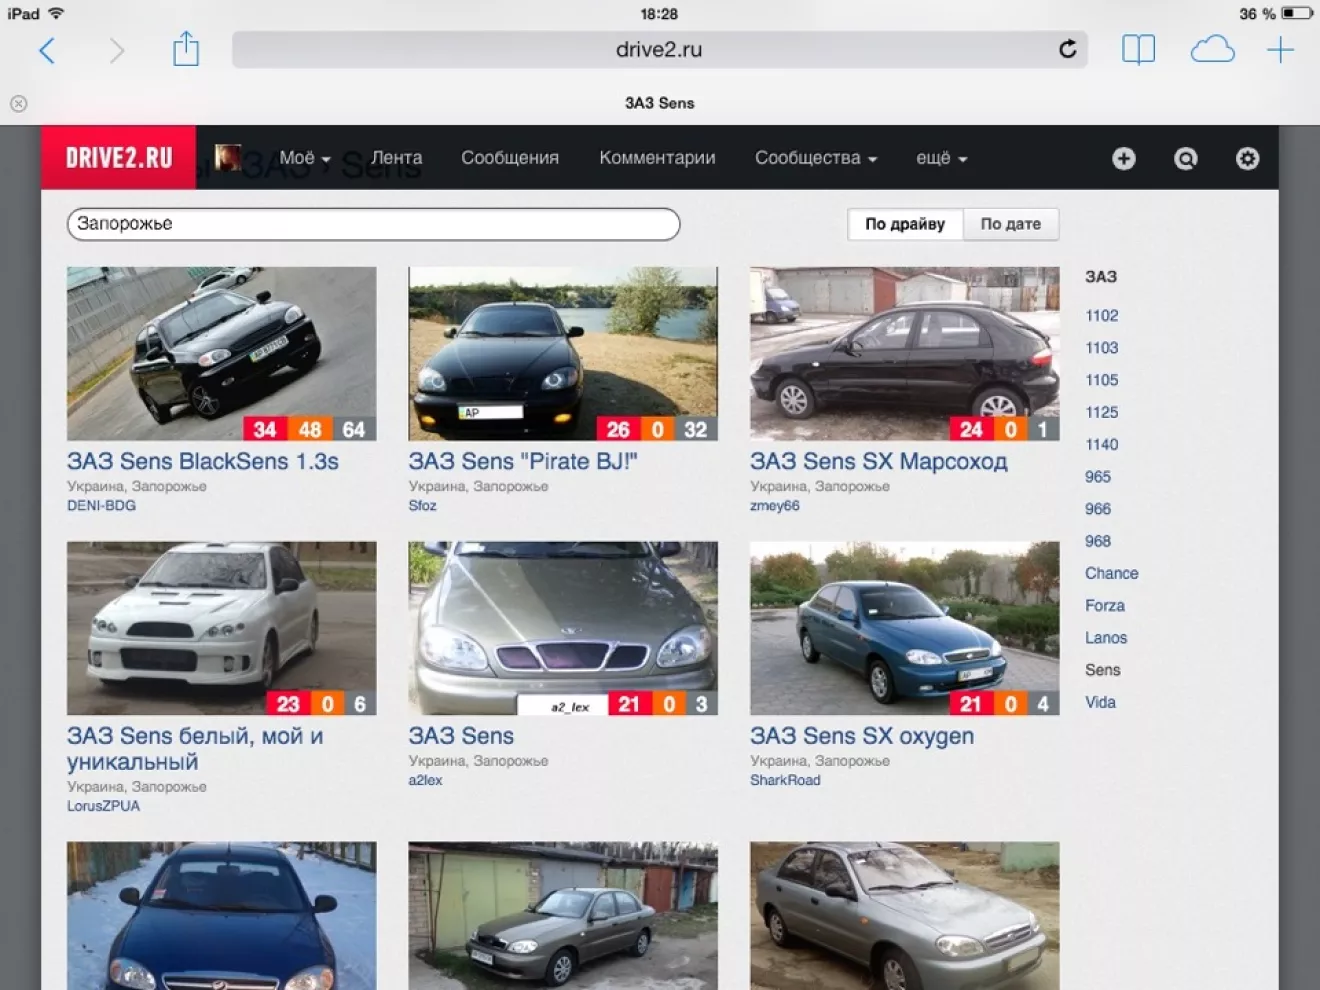1320x990 pixels.
Task: Sort by По драйву
Action: 904,224
